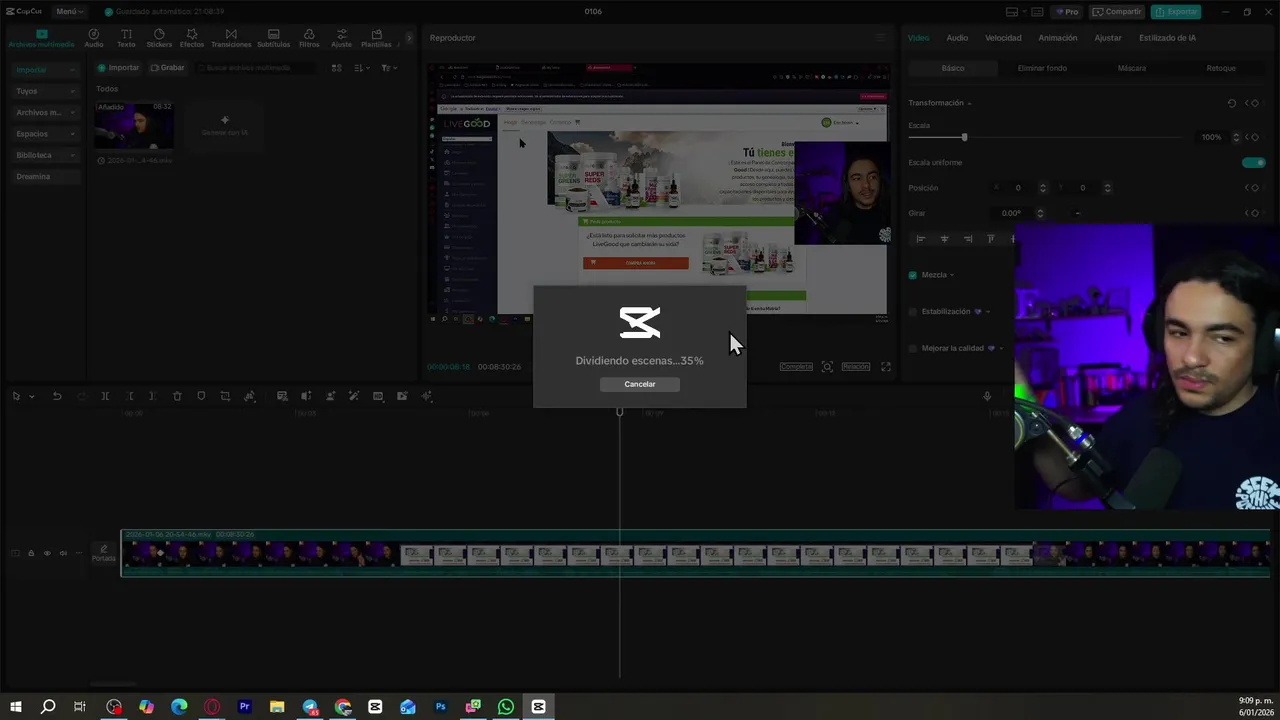Adjust the Escala slider
Screen dimensions: 1280x720
click(964, 137)
